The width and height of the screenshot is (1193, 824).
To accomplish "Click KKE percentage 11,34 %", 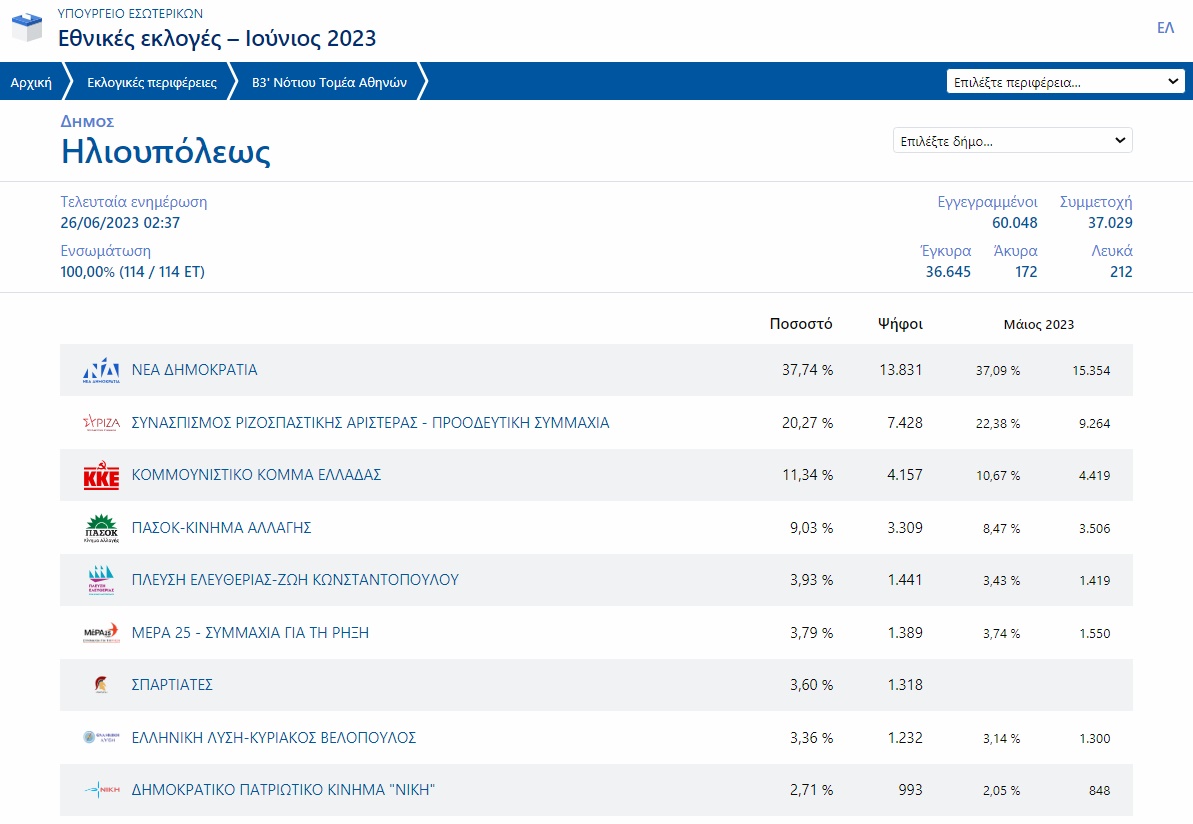I will coord(808,475).
